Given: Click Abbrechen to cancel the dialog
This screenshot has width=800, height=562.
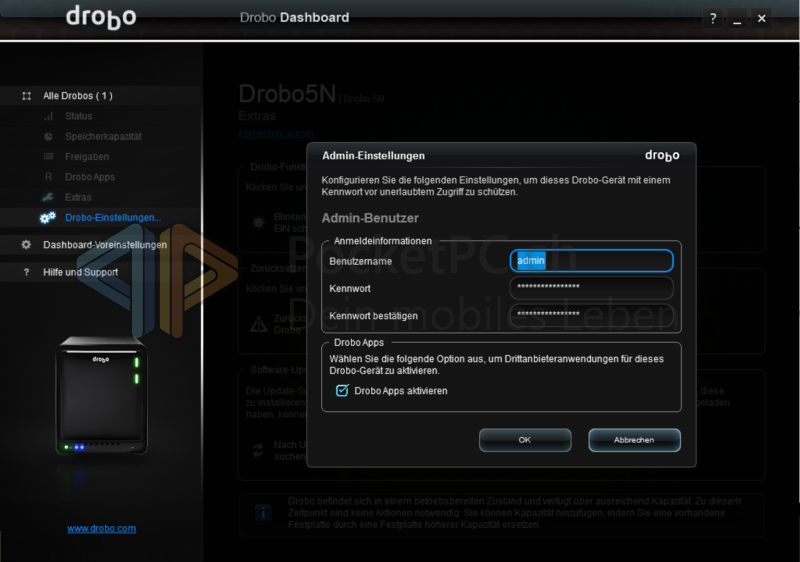Looking at the screenshot, I should tap(634, 440).
